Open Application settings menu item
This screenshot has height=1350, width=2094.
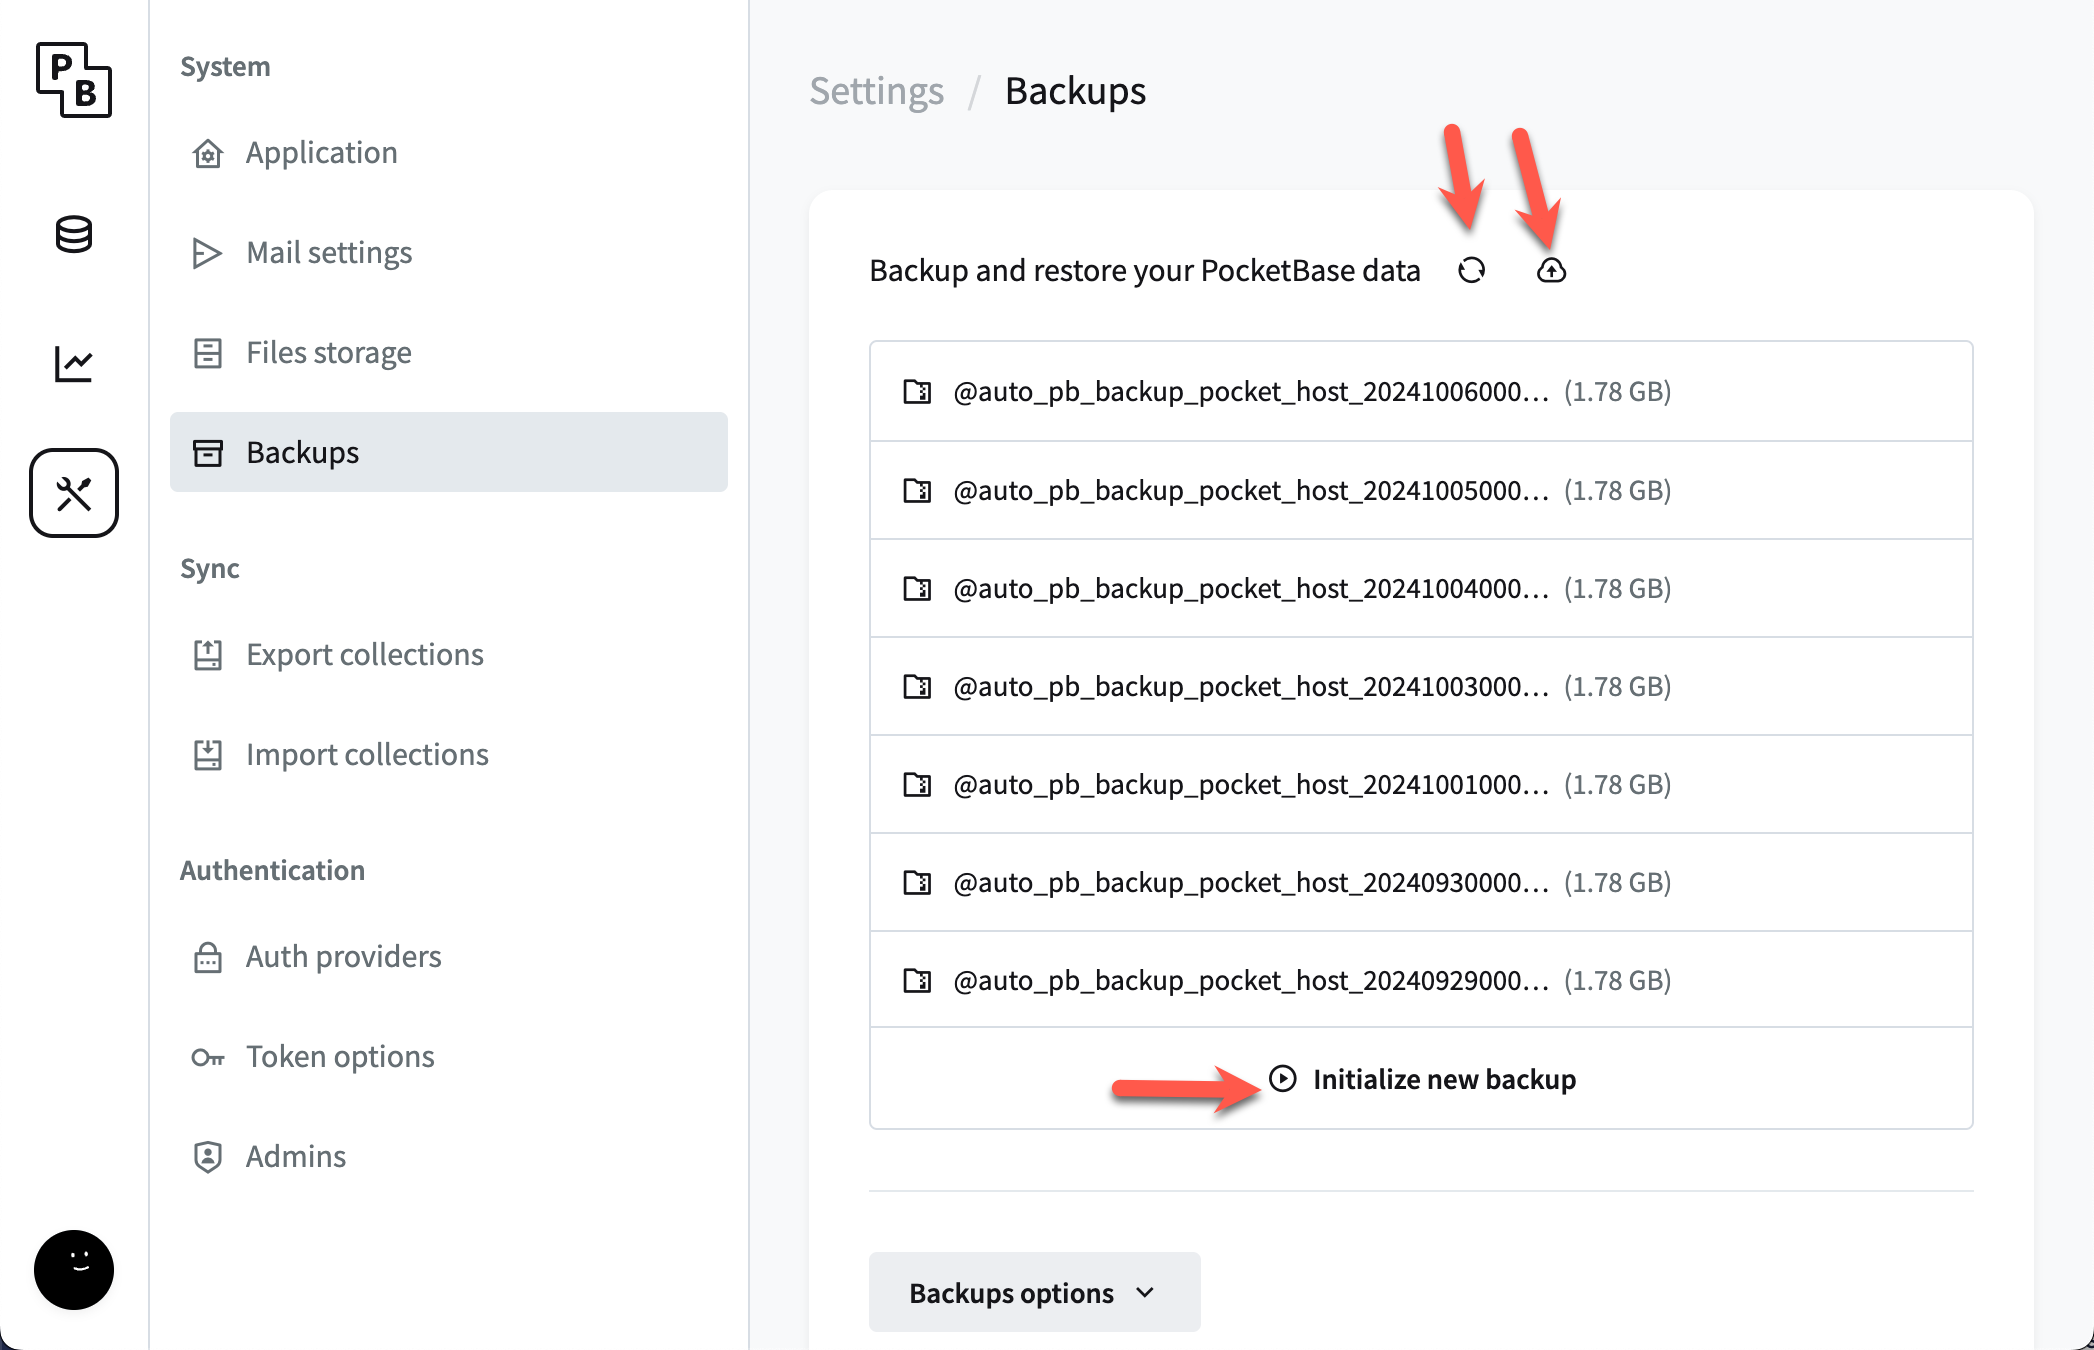tap(321, 152)
